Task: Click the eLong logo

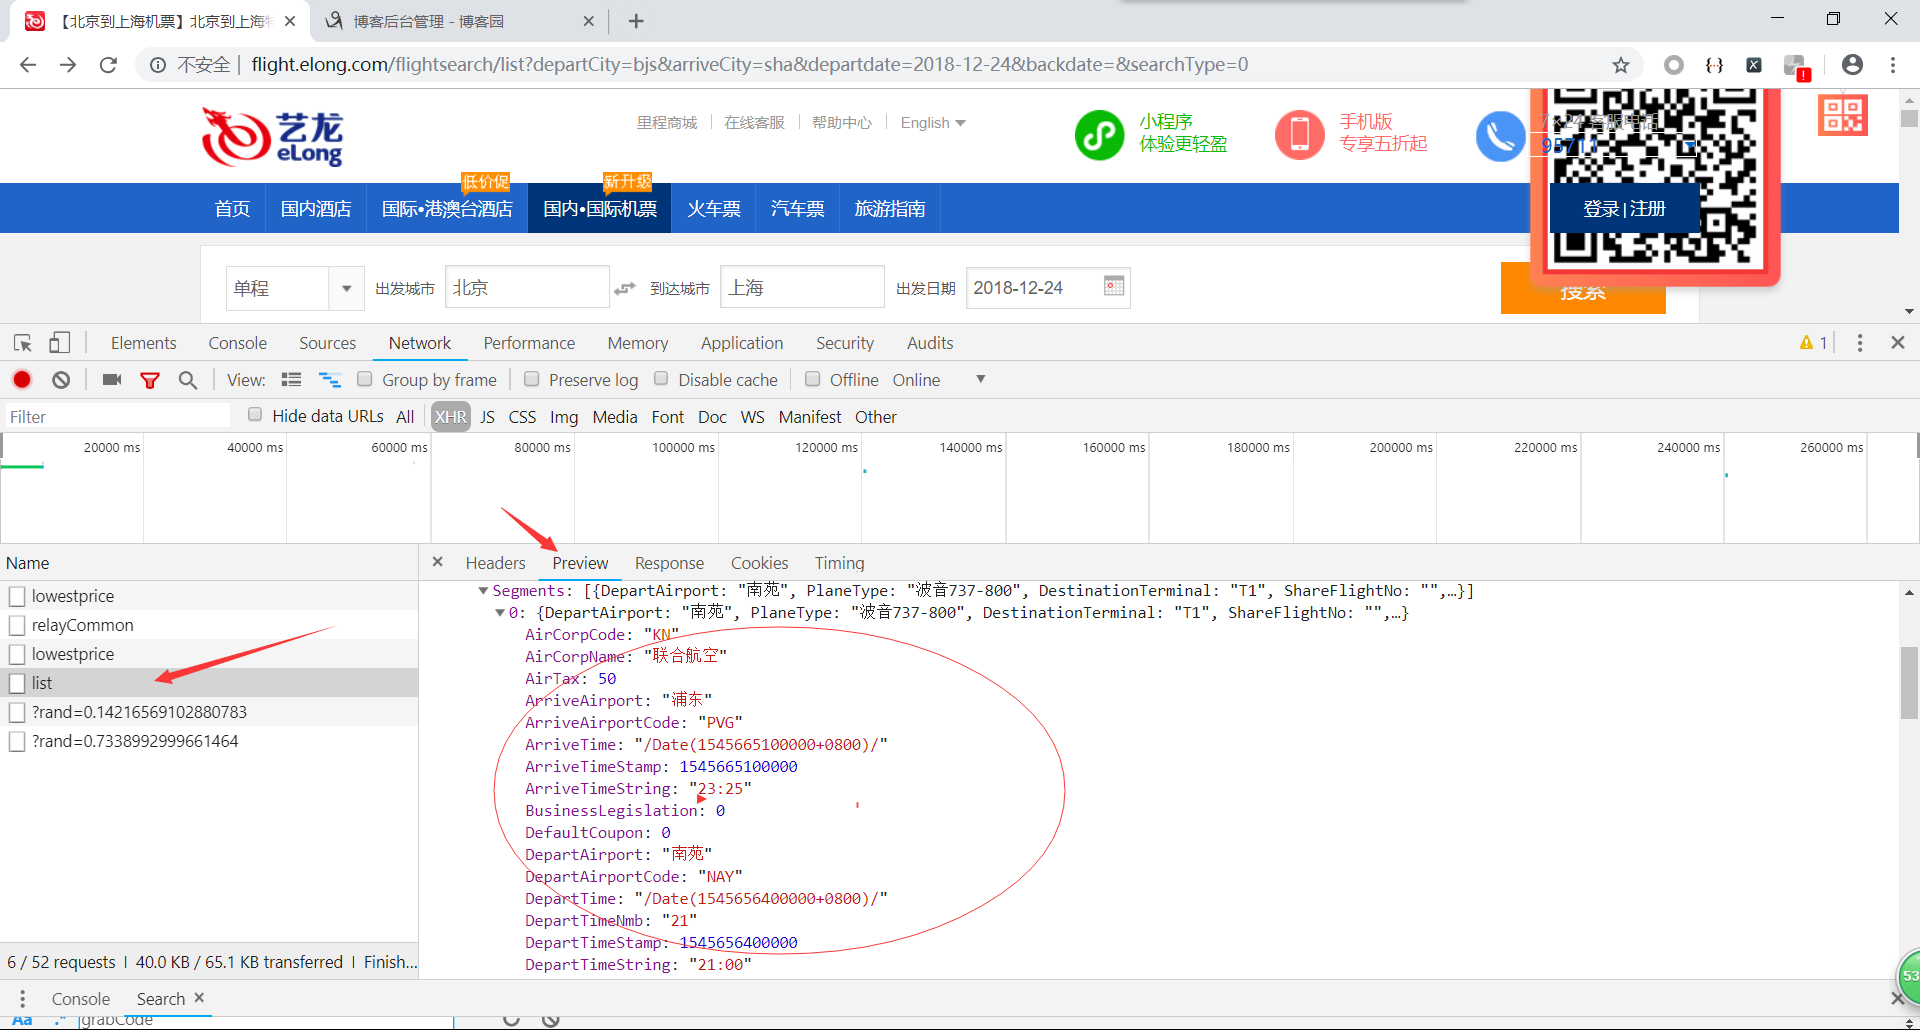Action: pos(272,137)
